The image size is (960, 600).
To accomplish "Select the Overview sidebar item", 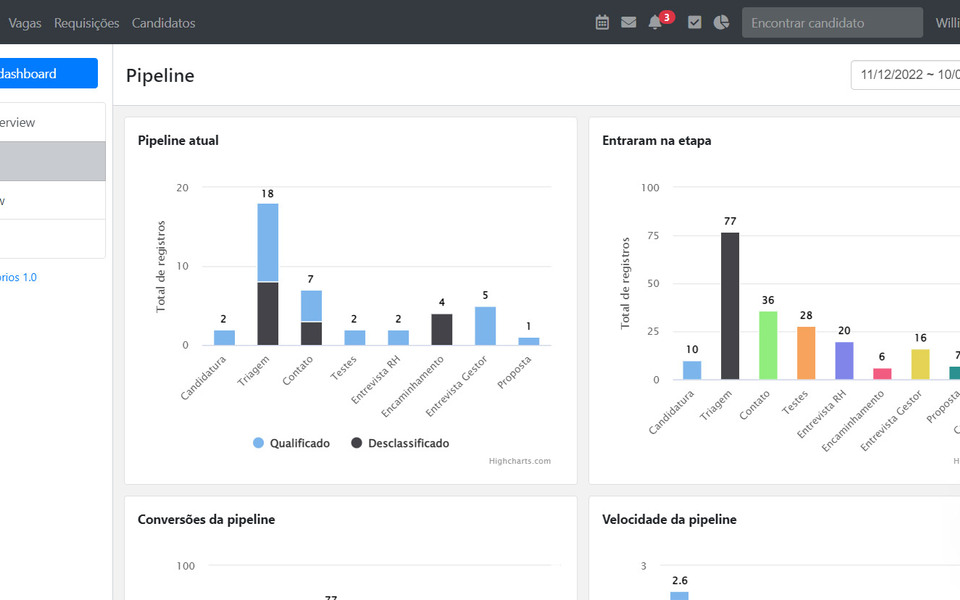I will (x=52, y=122).
